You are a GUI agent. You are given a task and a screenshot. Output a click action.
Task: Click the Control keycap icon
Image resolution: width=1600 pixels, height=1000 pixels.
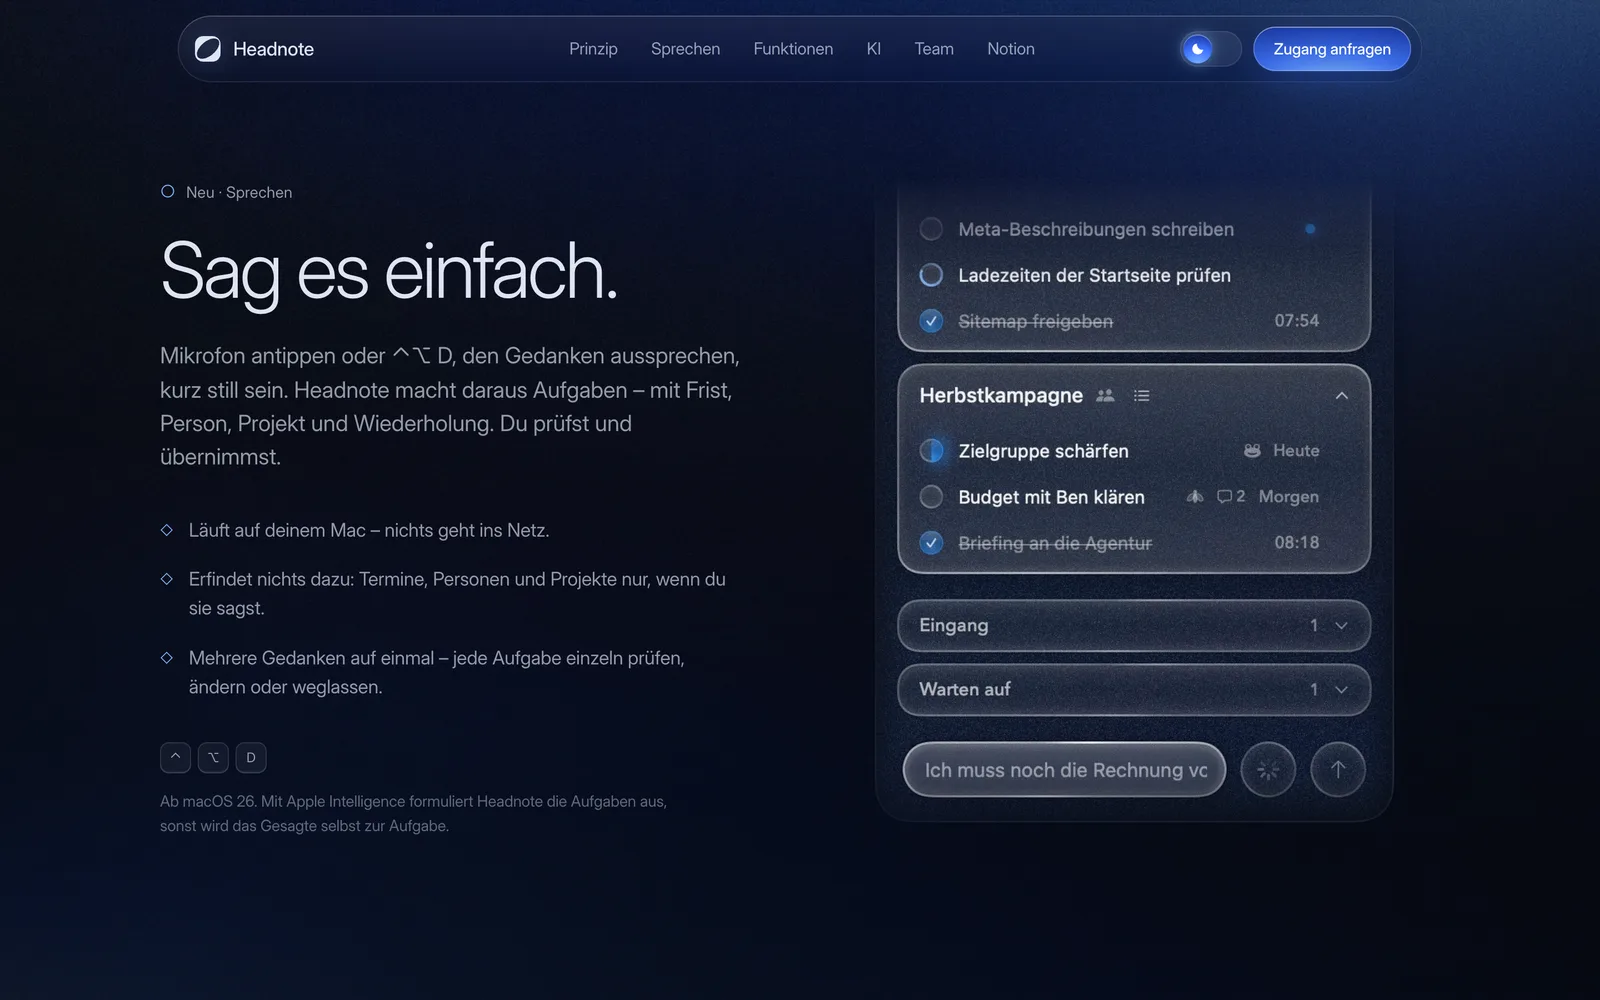click(175, 757)
